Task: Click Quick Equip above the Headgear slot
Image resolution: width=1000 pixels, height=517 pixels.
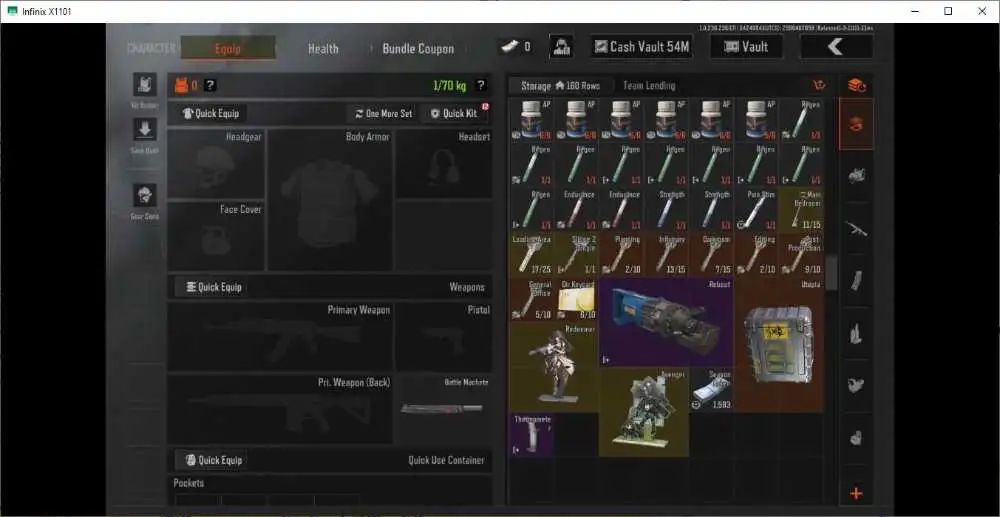Action: click(211, 113)
